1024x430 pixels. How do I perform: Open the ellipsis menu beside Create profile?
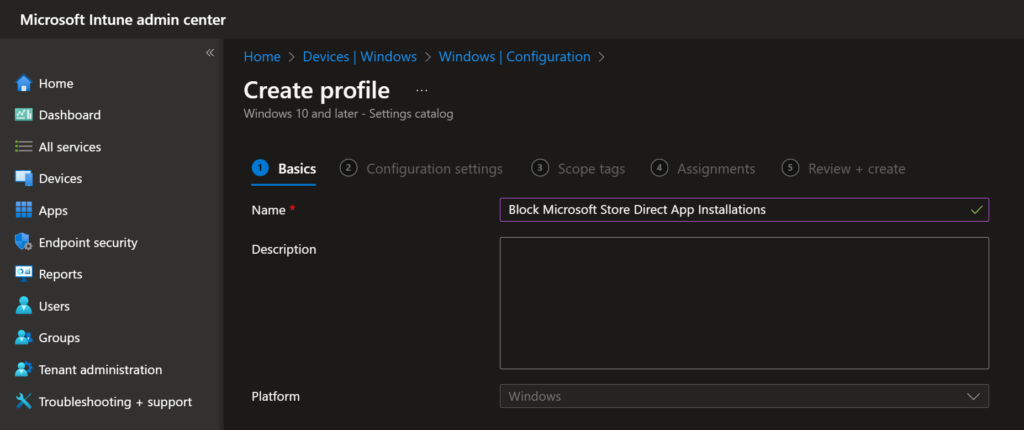[422, 91]
